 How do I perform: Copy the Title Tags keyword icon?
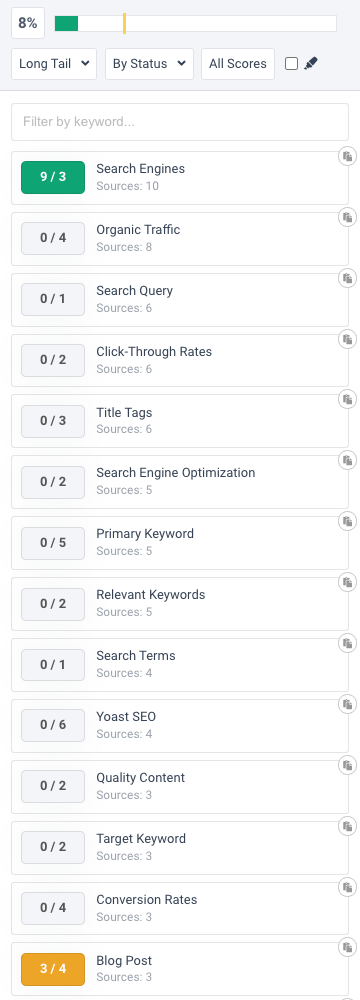(347, 400)
